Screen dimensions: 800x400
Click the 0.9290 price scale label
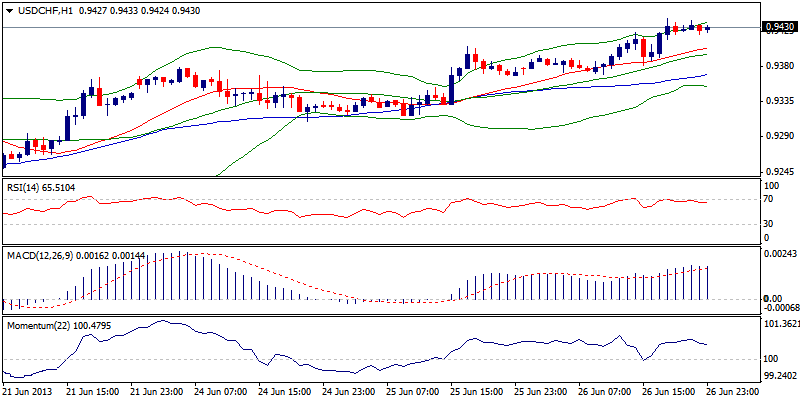777,135
